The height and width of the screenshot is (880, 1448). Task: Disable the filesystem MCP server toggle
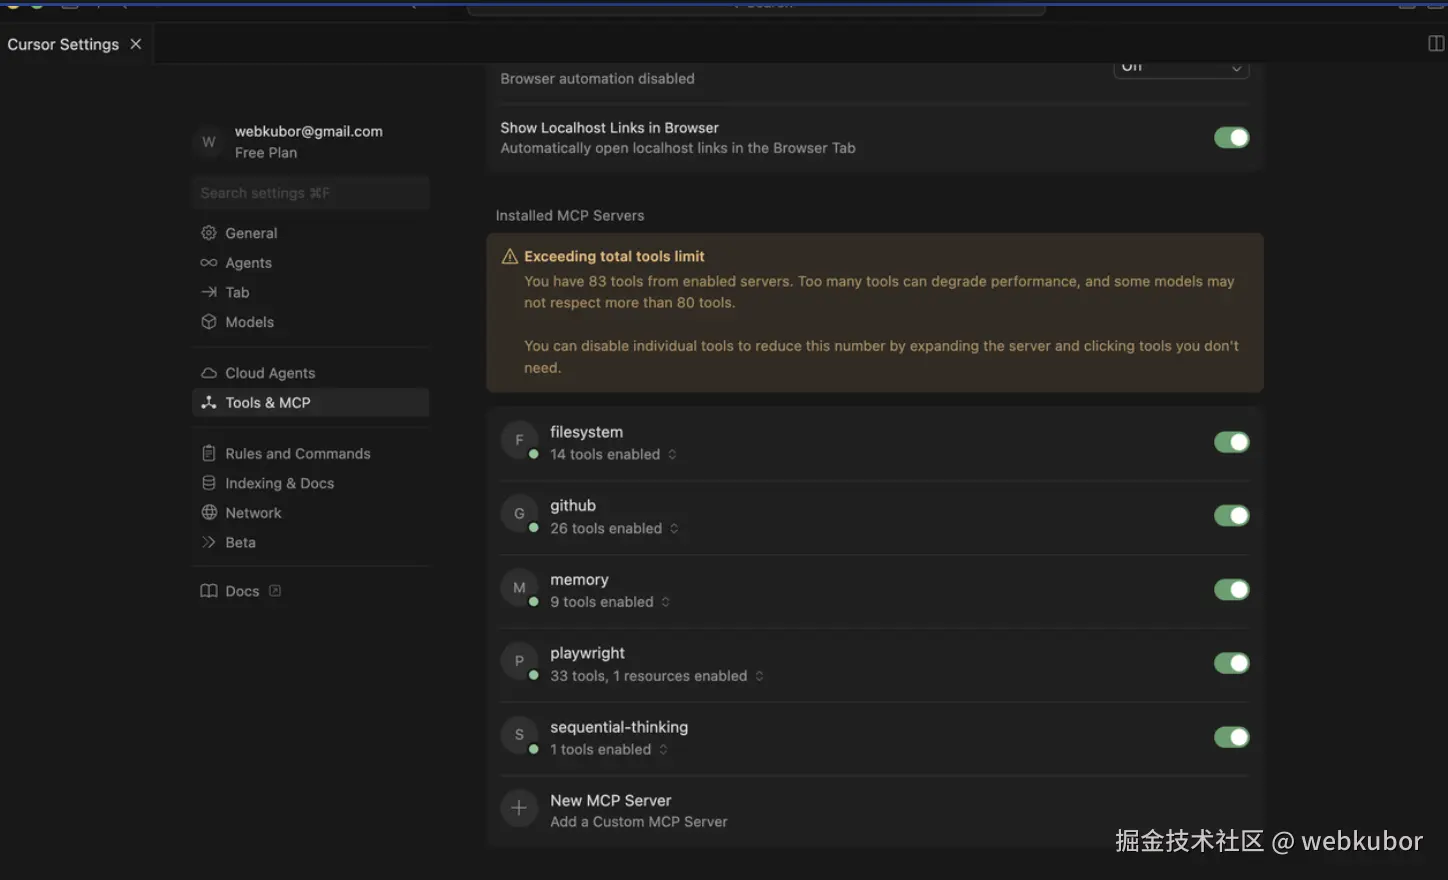click(1231, 442)
